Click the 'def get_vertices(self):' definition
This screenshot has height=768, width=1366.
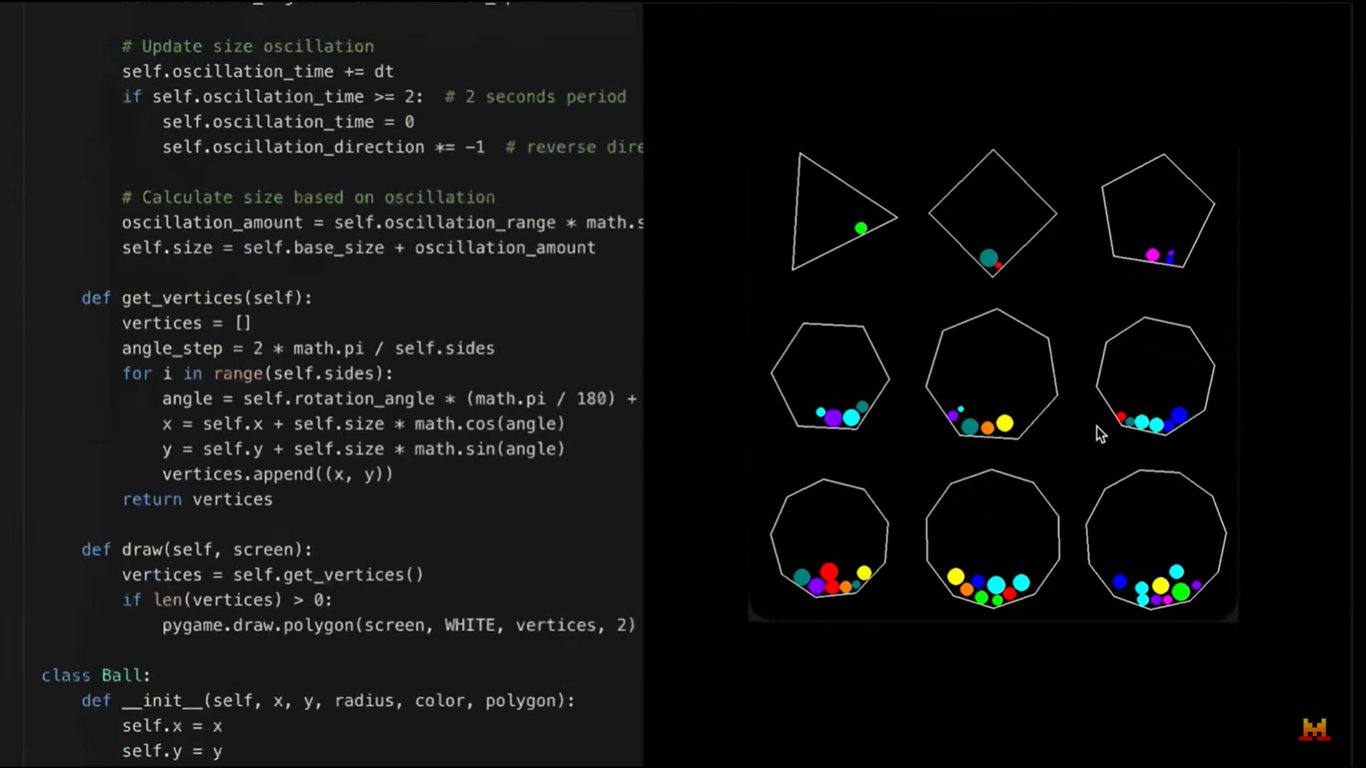click(x=198, y=298)
